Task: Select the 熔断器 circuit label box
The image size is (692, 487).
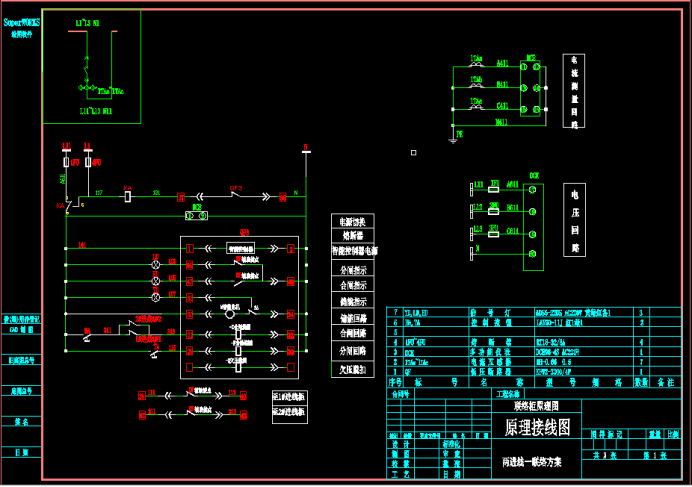Action: (x=352, y=235)
